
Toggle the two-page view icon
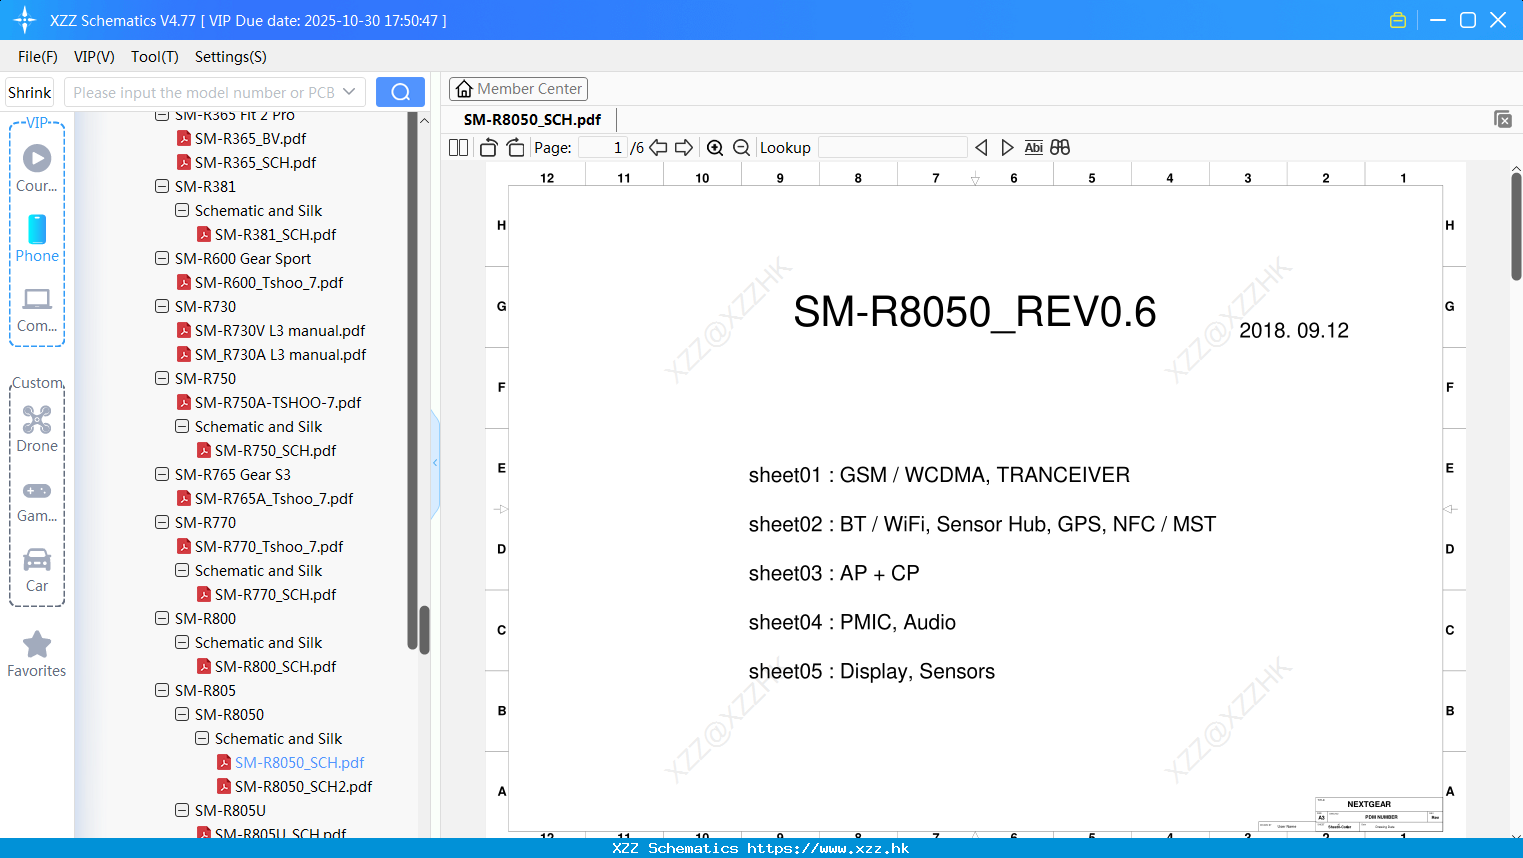[459, 147]
